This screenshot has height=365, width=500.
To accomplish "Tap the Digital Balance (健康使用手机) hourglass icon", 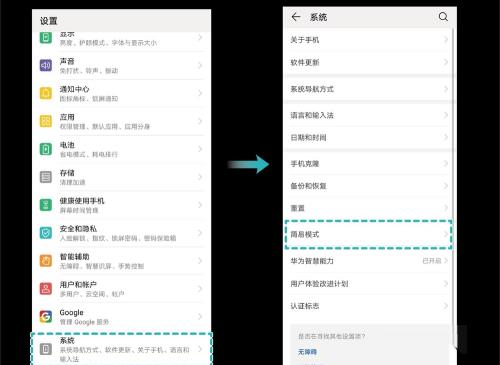I will 46,205.
